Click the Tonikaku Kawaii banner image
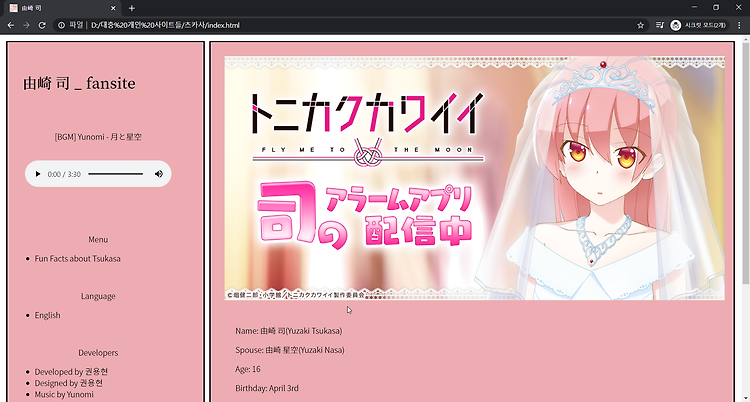The image size is (750, 402). (474, 178)
